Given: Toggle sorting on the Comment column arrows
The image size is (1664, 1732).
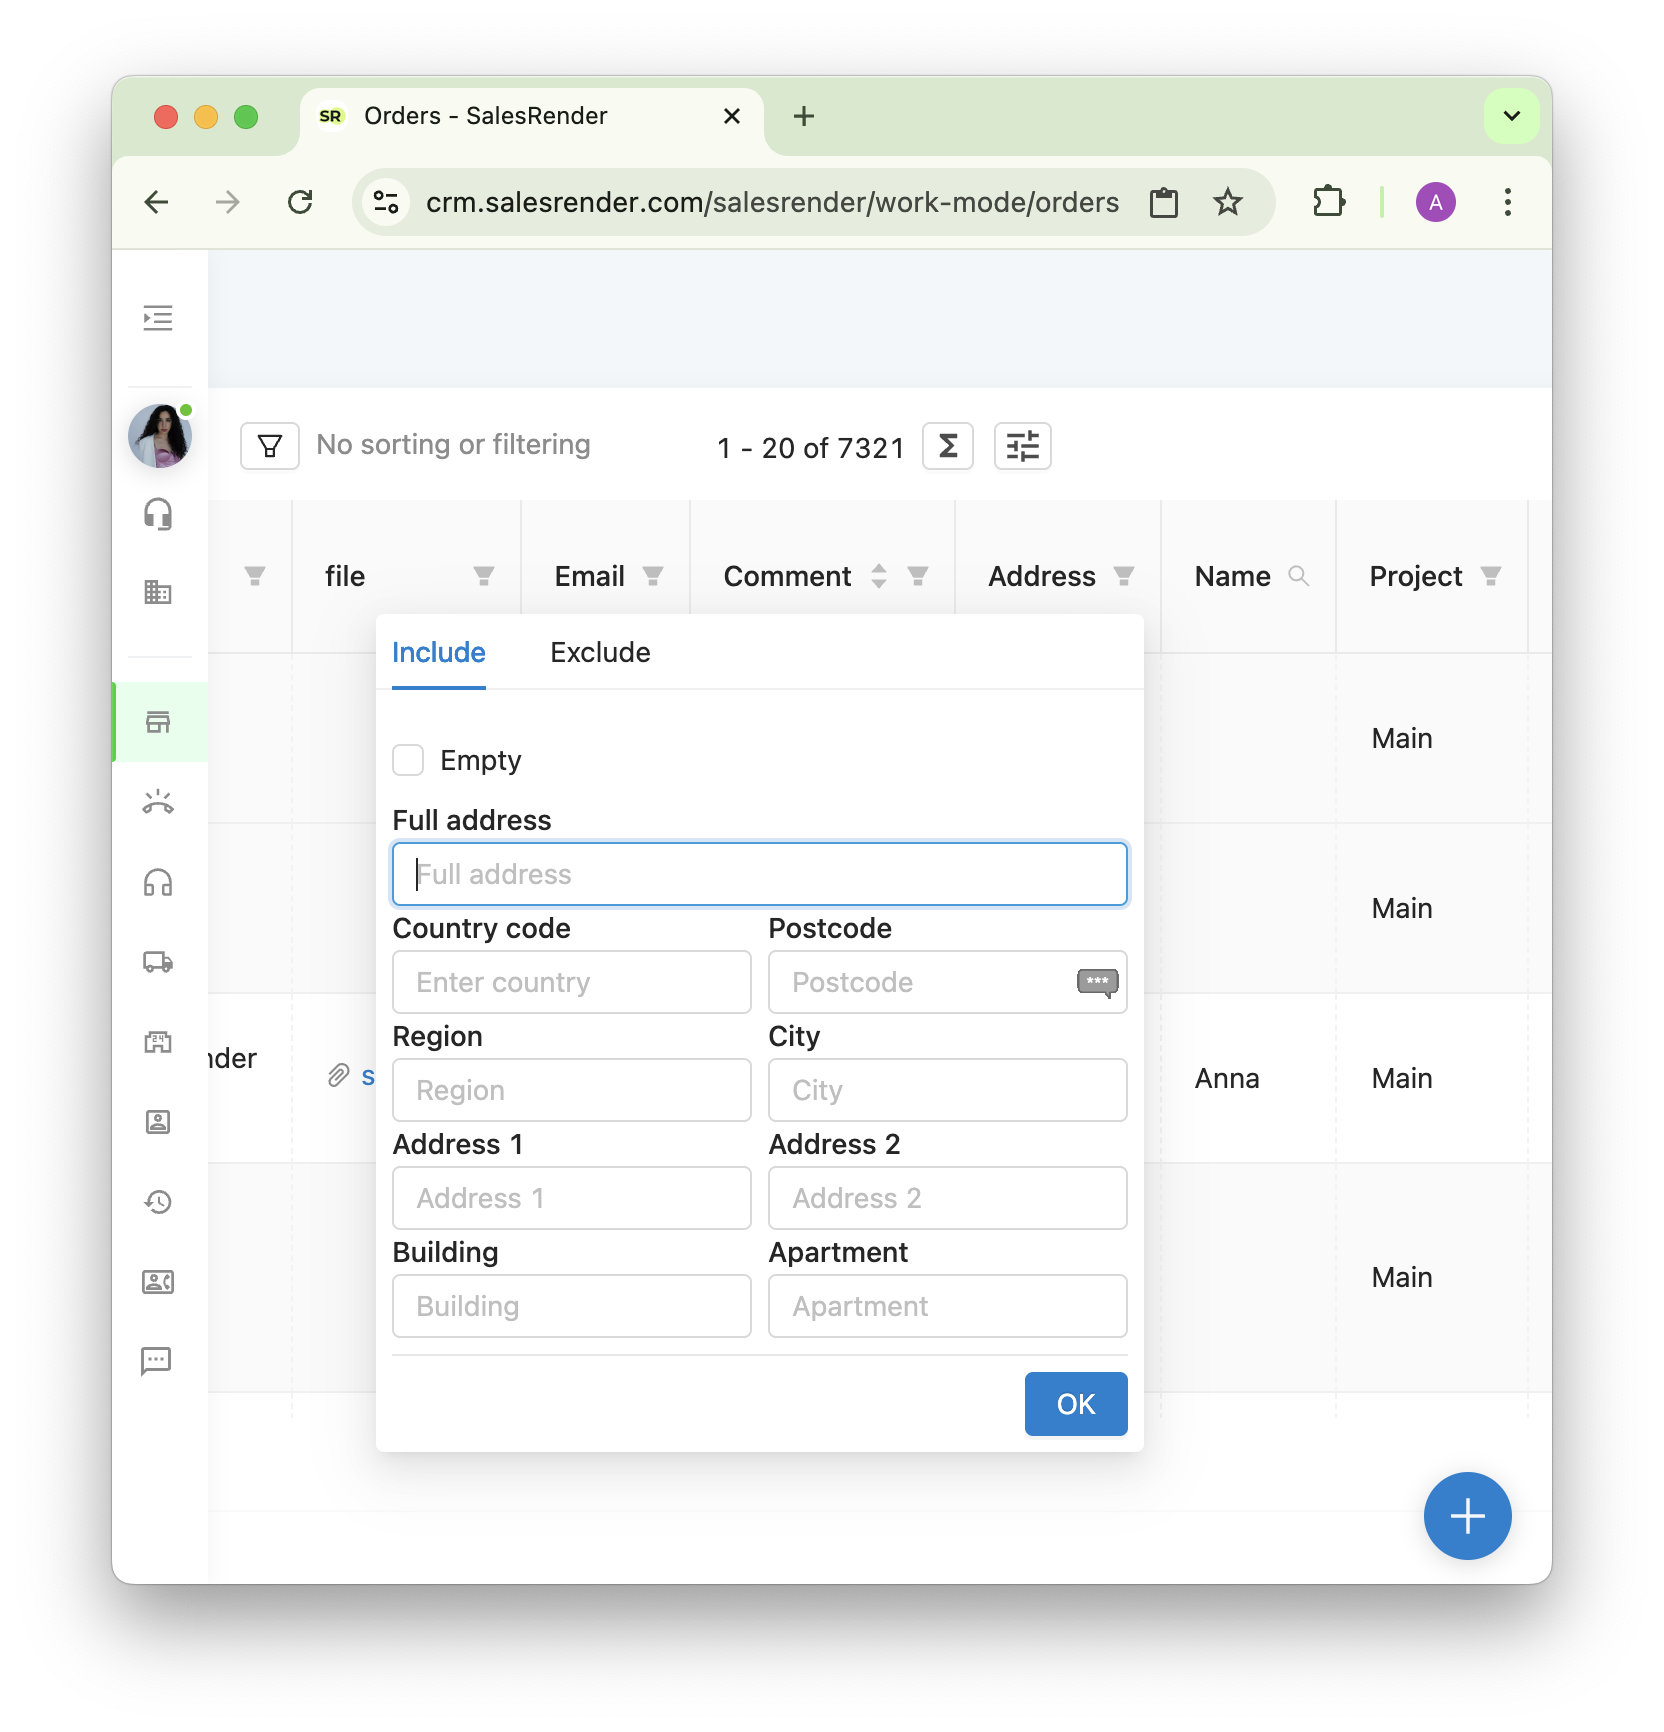Looking at the screenshot, I should (x=878, y=576).
